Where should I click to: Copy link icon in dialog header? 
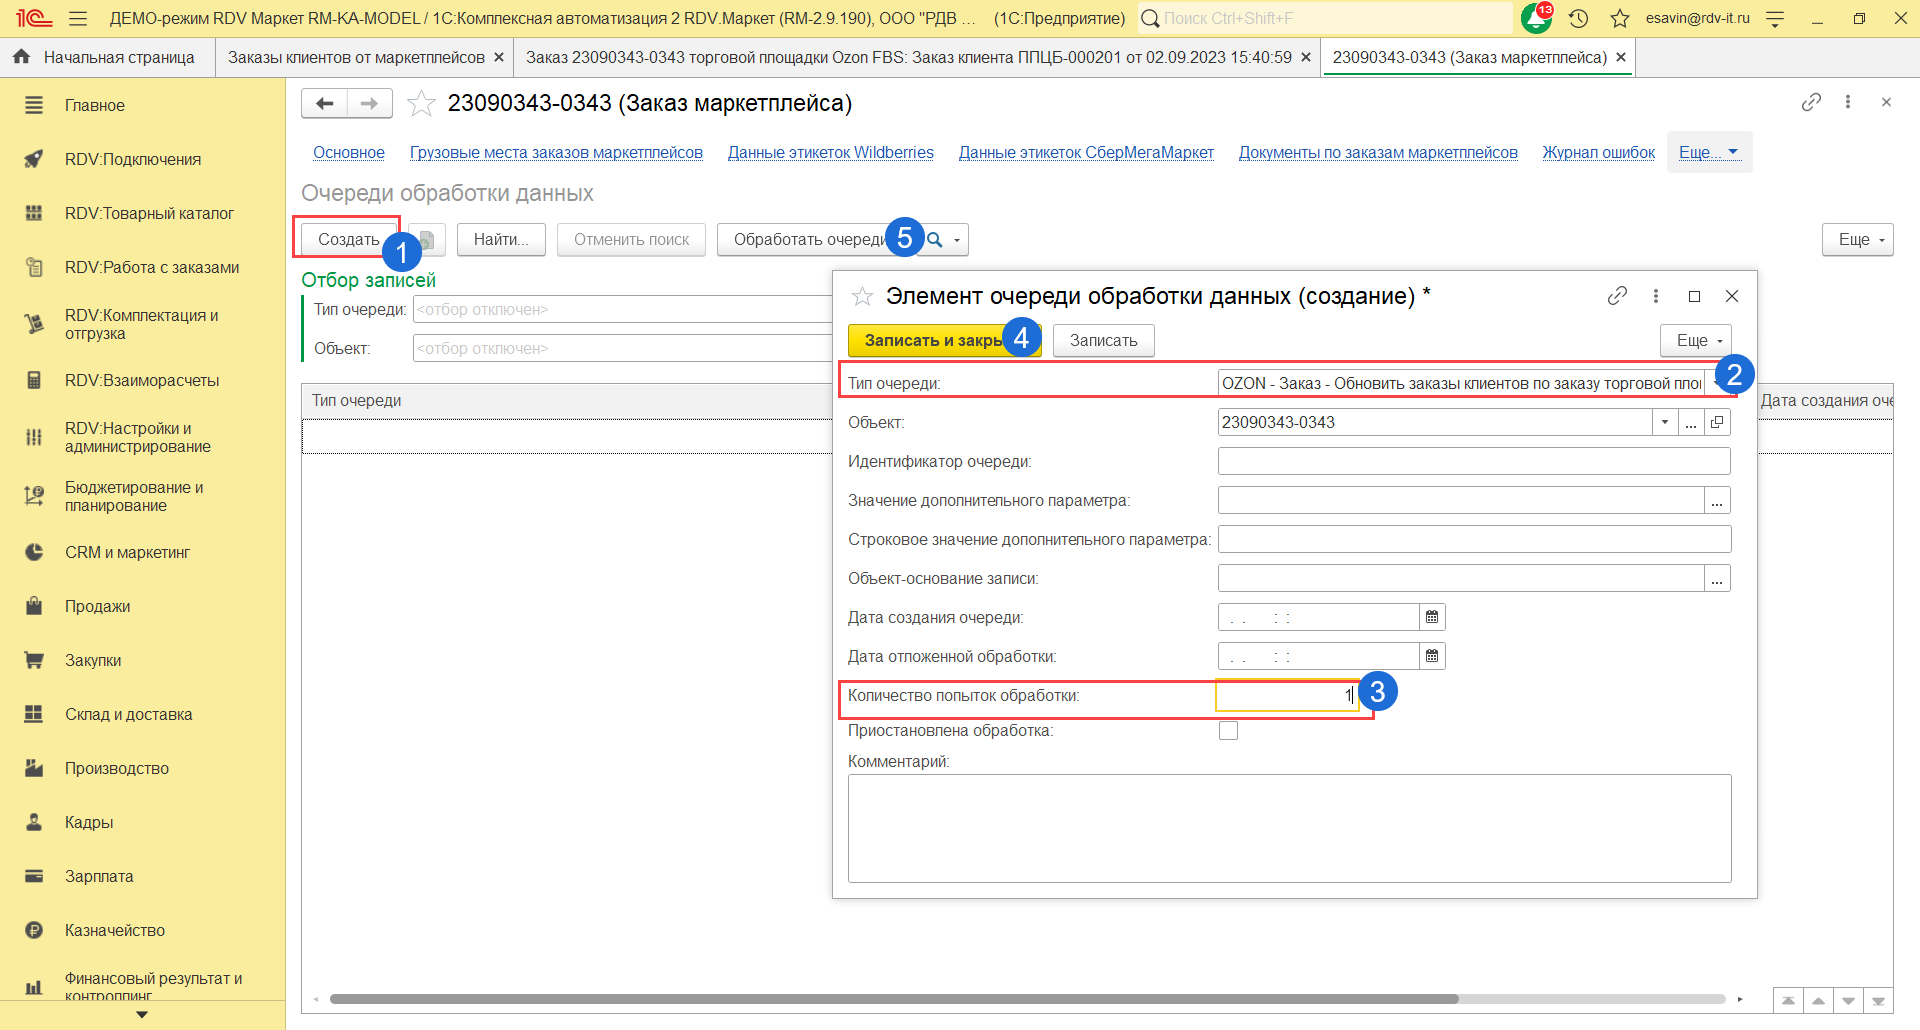coord(1617,296)
